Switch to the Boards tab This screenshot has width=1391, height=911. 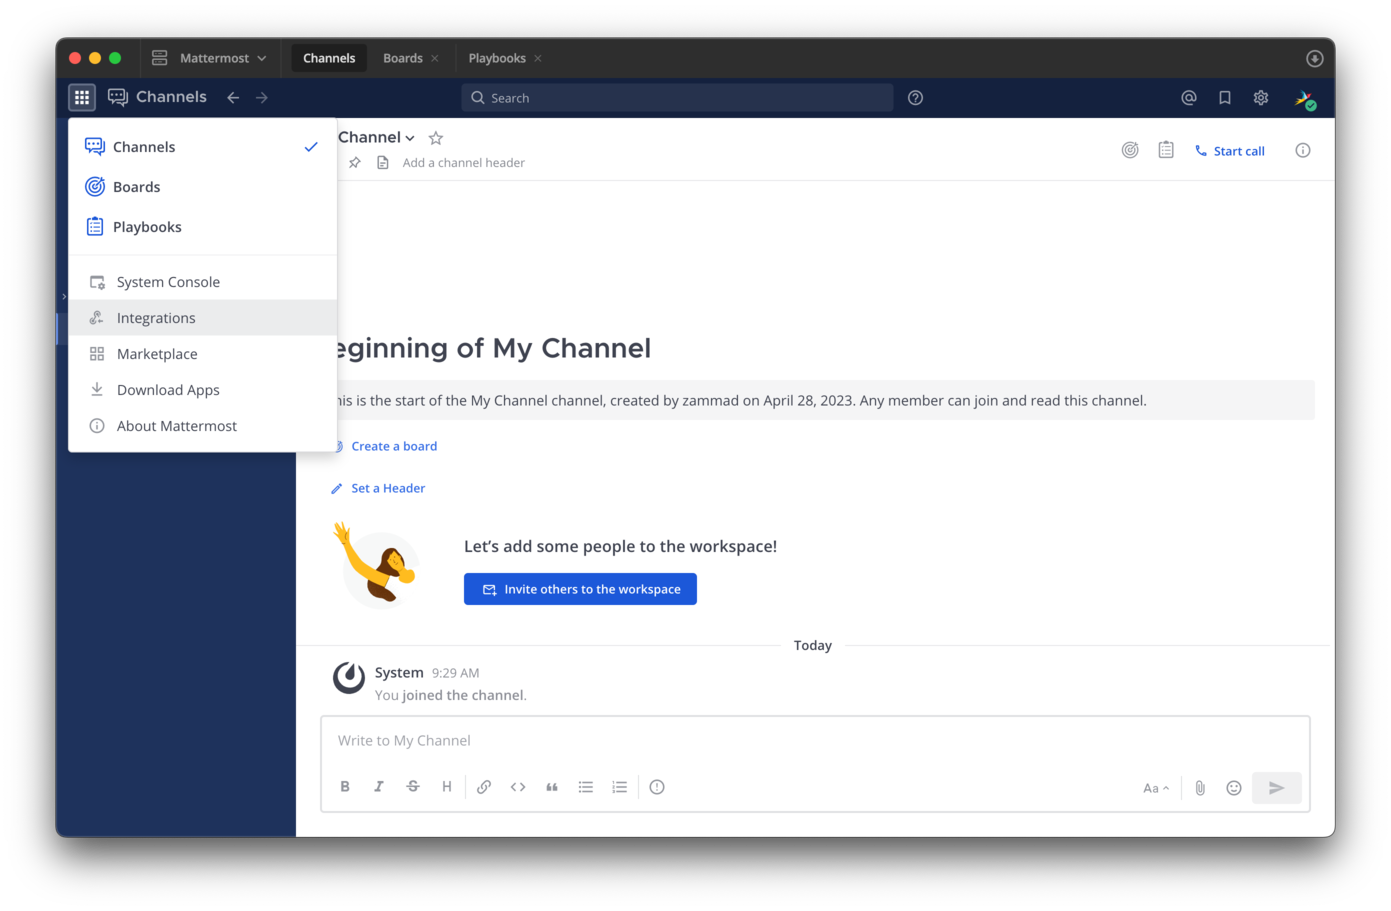point(403,58)
